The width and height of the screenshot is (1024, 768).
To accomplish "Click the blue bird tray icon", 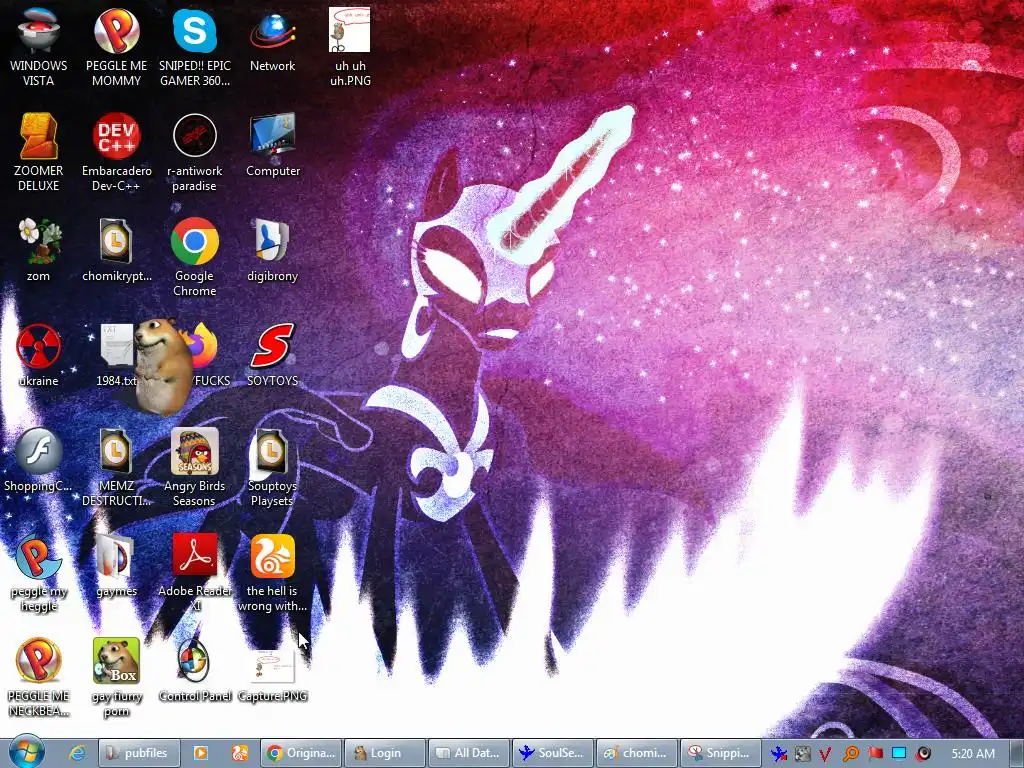I will point(778,754).
